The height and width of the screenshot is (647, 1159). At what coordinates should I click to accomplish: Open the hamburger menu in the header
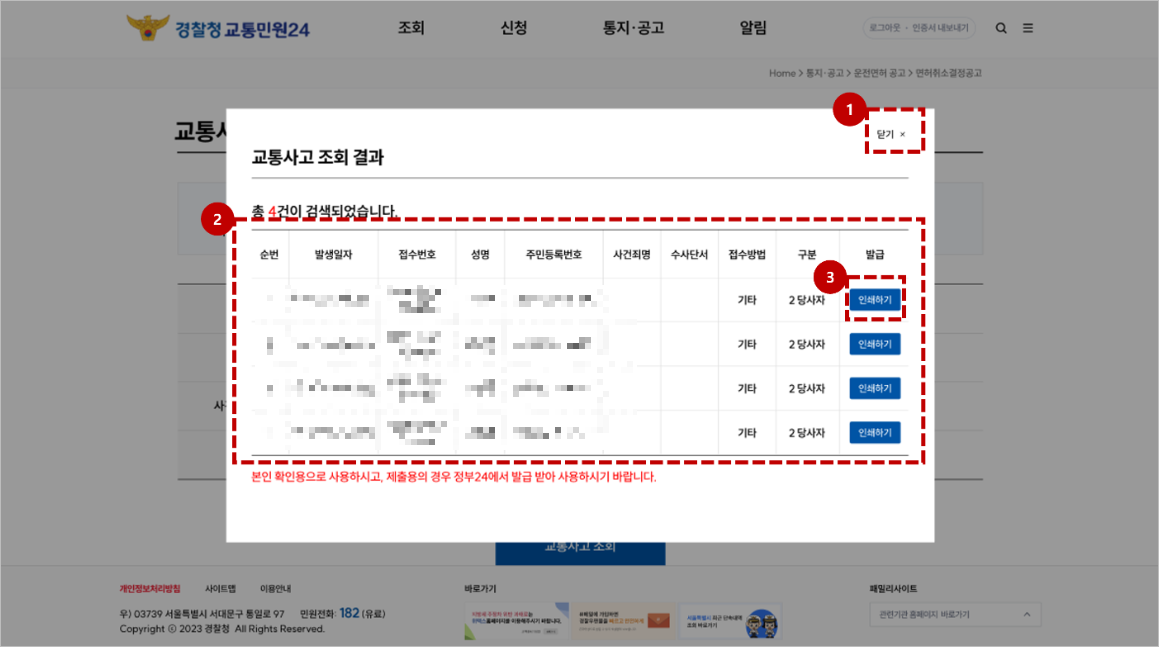[1028, 28]
